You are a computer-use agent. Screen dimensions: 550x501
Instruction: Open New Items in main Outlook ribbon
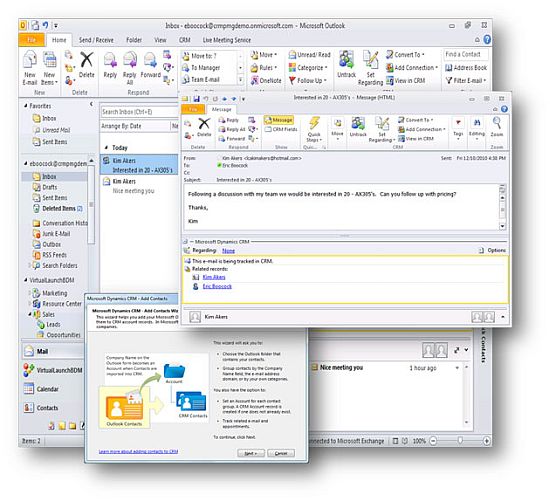click(49, 68)
